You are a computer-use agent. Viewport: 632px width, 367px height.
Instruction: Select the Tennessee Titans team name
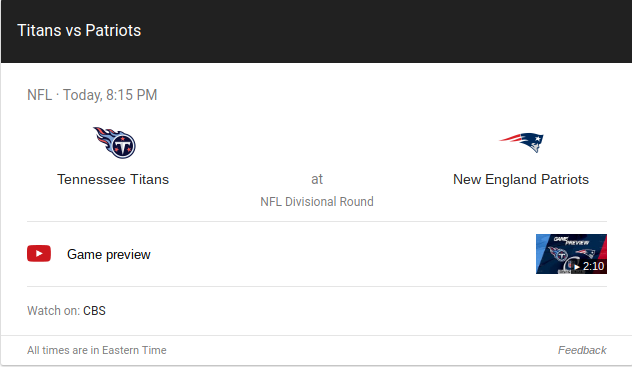pyautogui.click(x=113, y=179)
